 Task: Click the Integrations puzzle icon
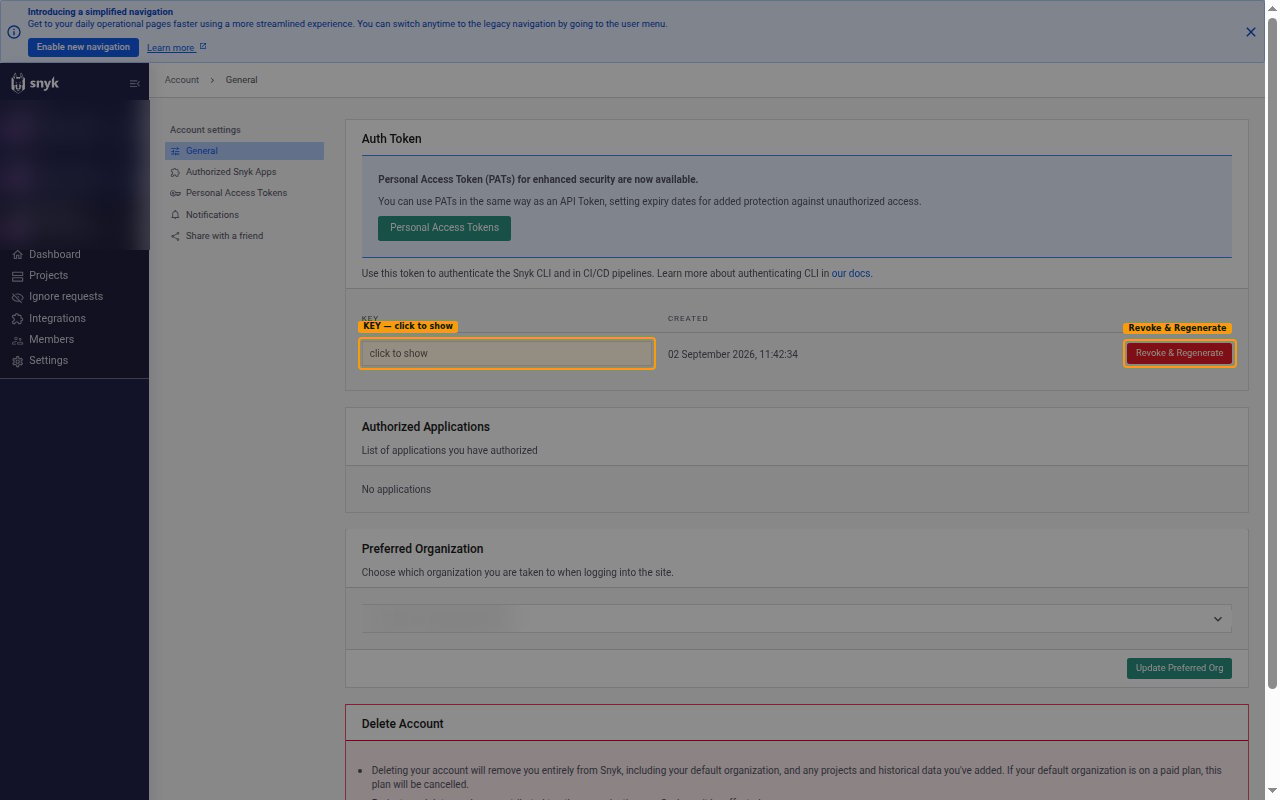[x=17, y=318]
